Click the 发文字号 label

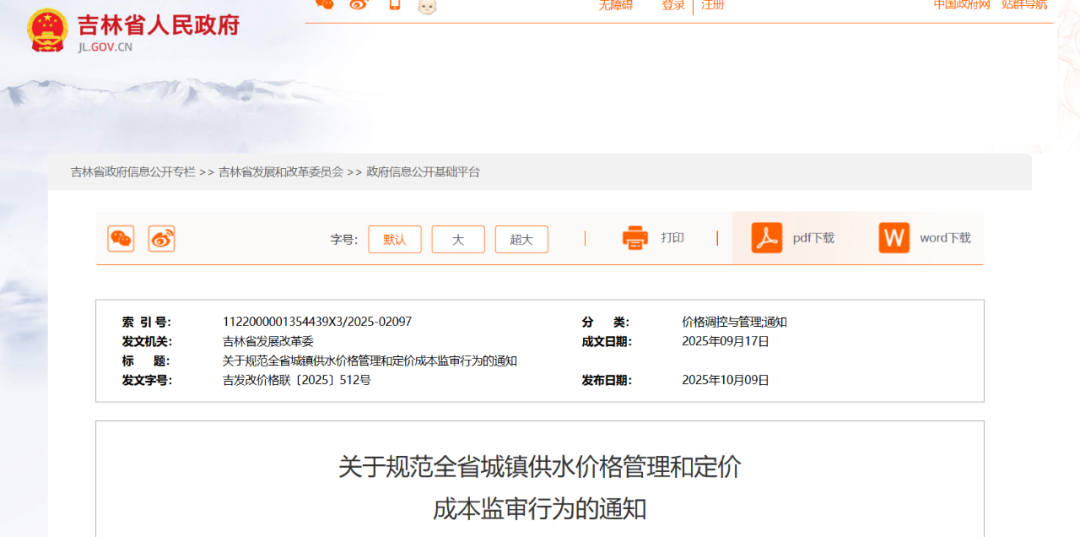tap(147, 380)
